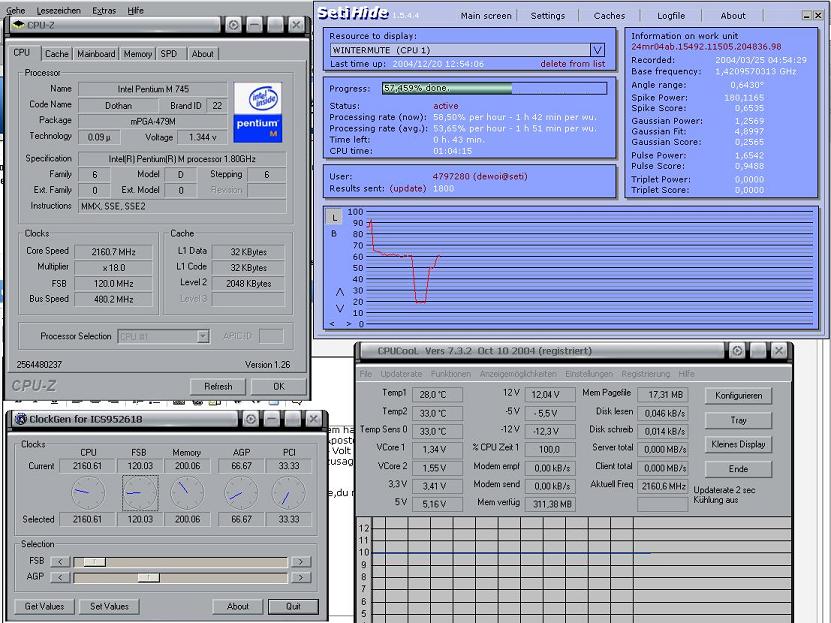Click the Tray button in CPUCool
Image resolution: width=831 pixels, height=623 pixels.
tap(738, 420)
